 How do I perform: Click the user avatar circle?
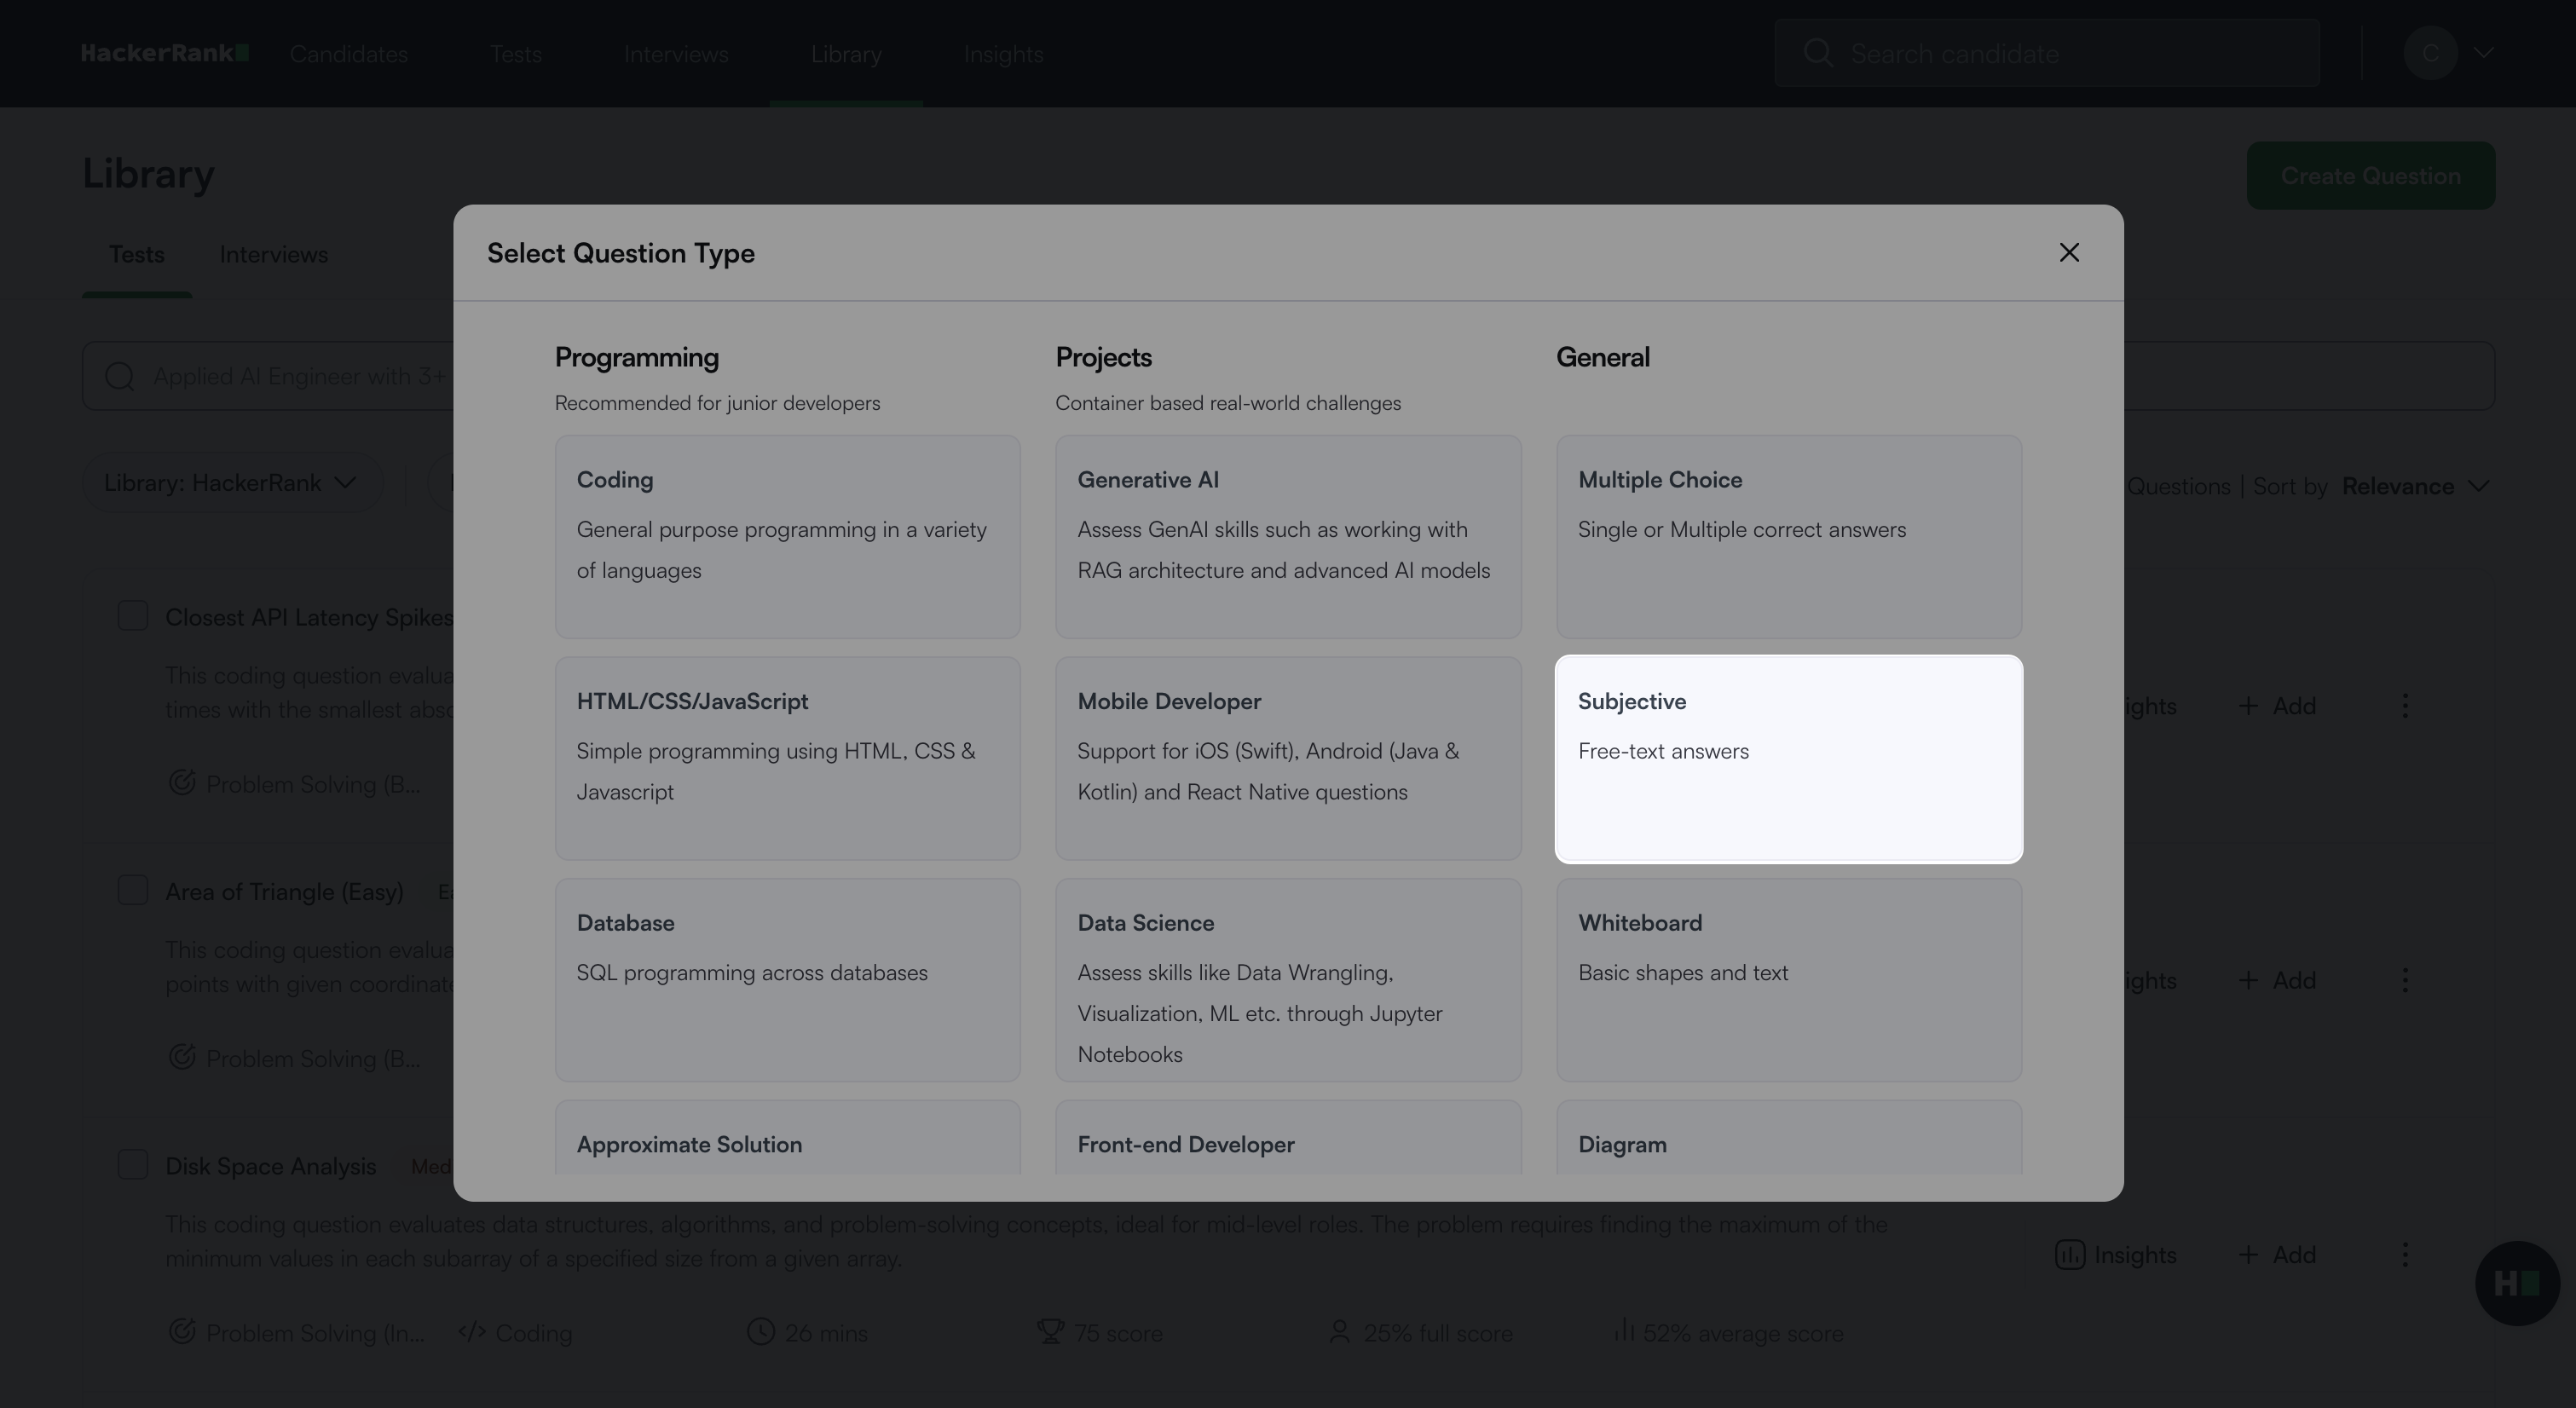coord(2429,53)
